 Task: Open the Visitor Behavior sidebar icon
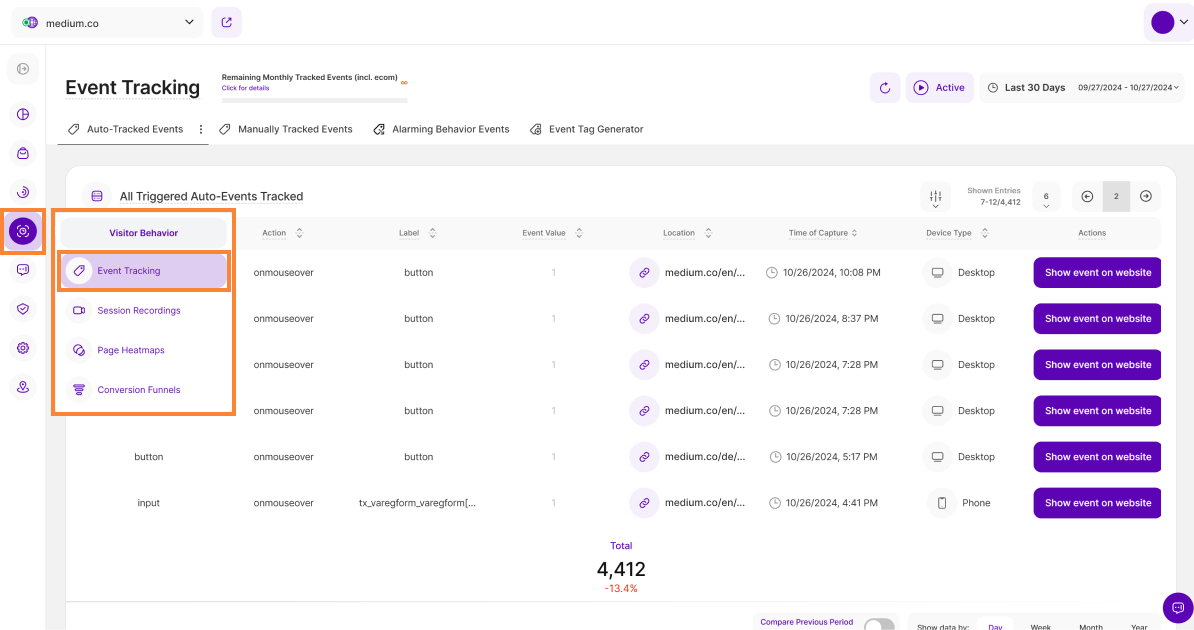pyautogui.click(x=23, y=231)
